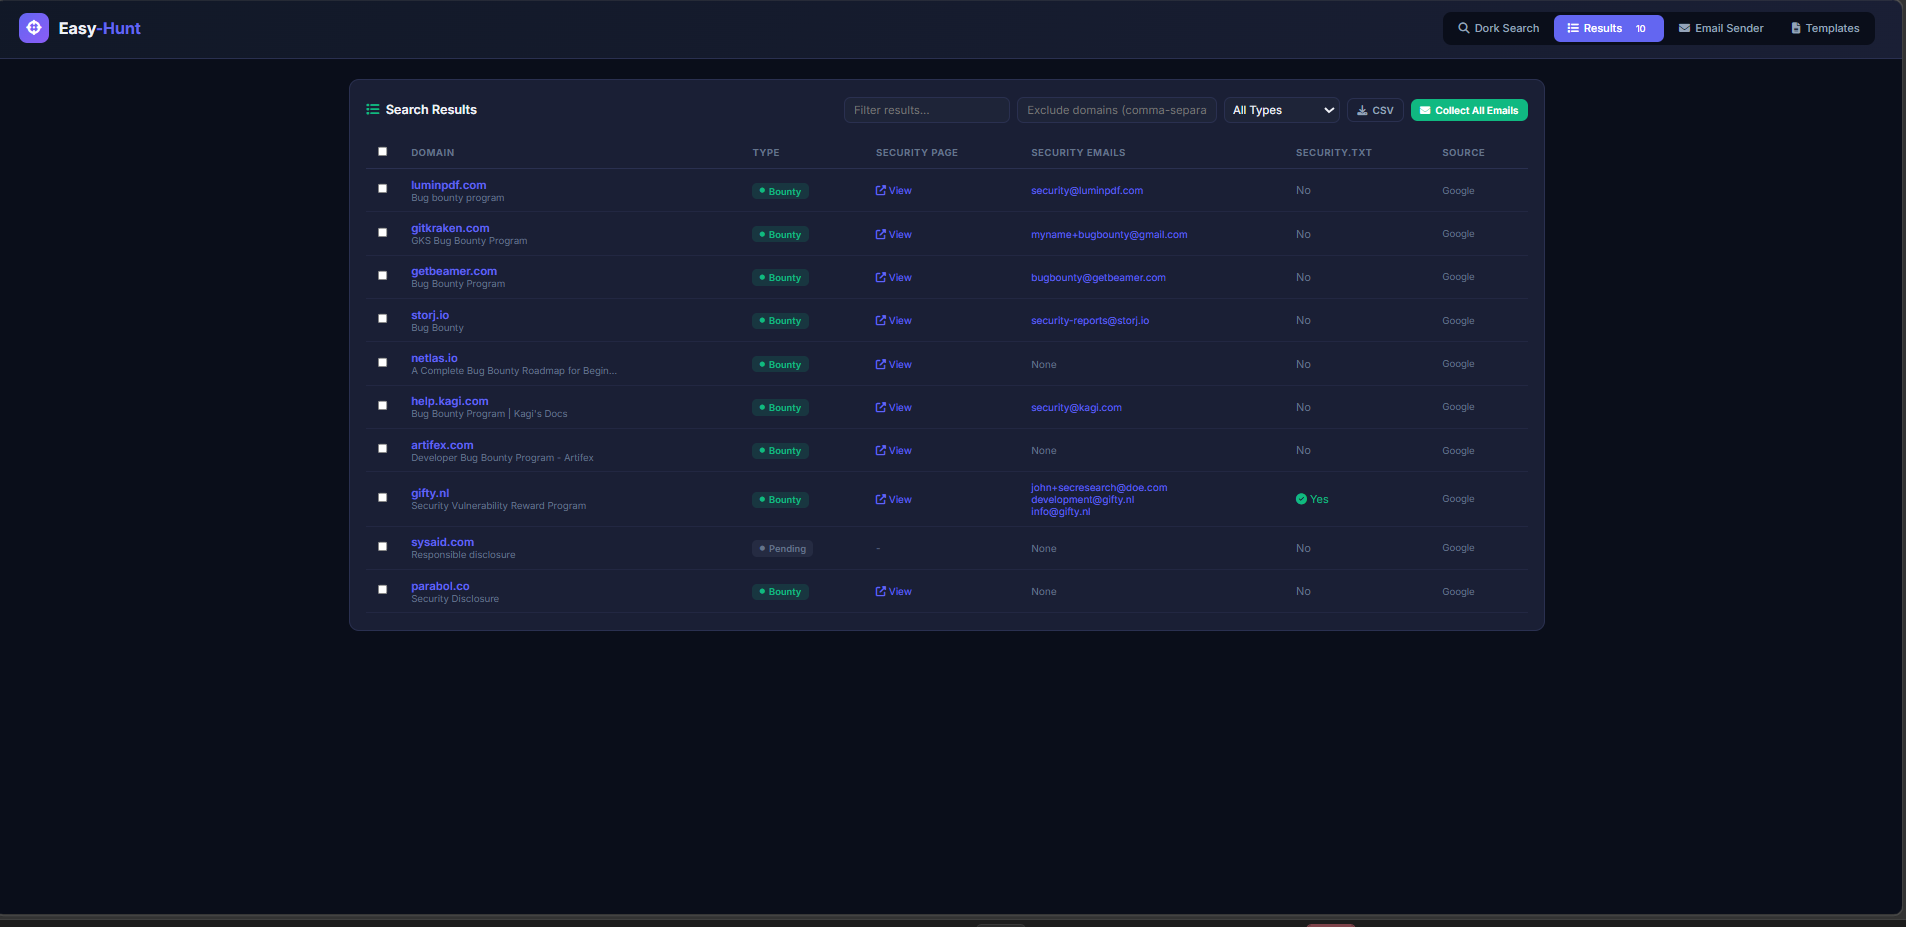The width and height of the screenshot is (1906, 927).
Task: Check the luminpdf.com row checkbox
Action: pos(382,189)
